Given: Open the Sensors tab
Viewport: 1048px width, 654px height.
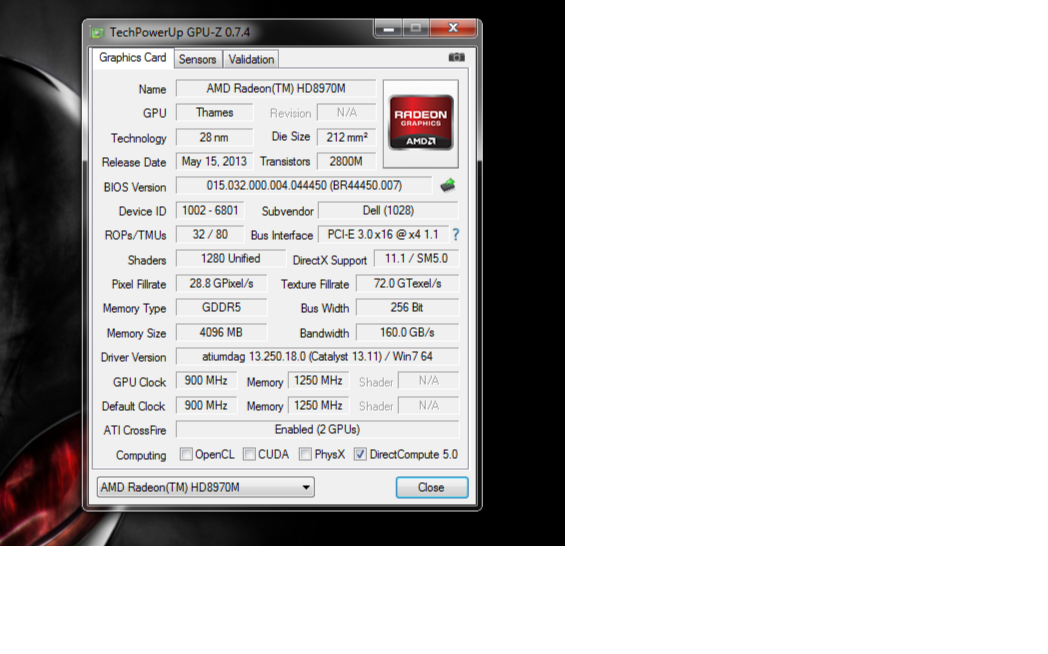Looking at the screenshot, I should click(x=197, y=59).
